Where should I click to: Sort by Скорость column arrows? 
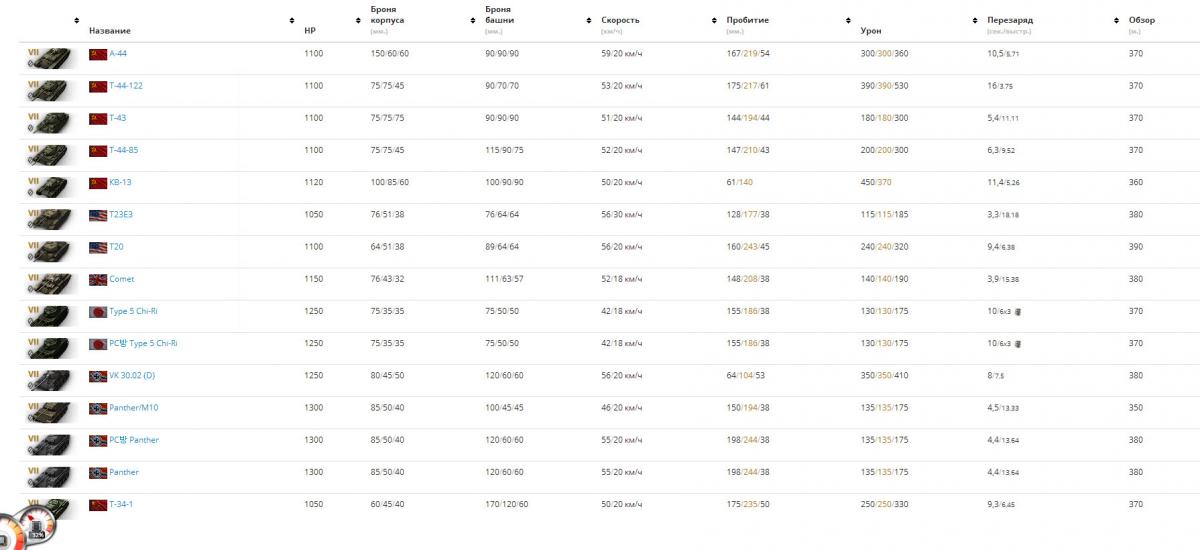(x=714, y=20)
